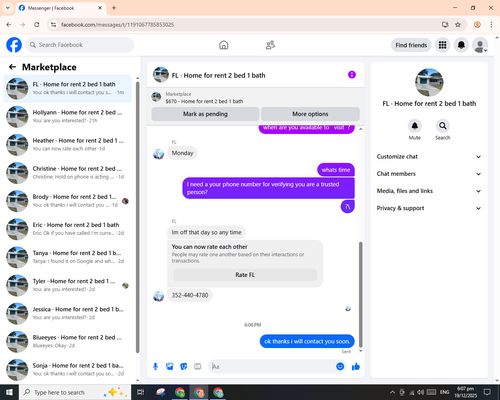Click the taskbar clock showing 6:07 pm
500x400 pixels.
click(465, 392)
